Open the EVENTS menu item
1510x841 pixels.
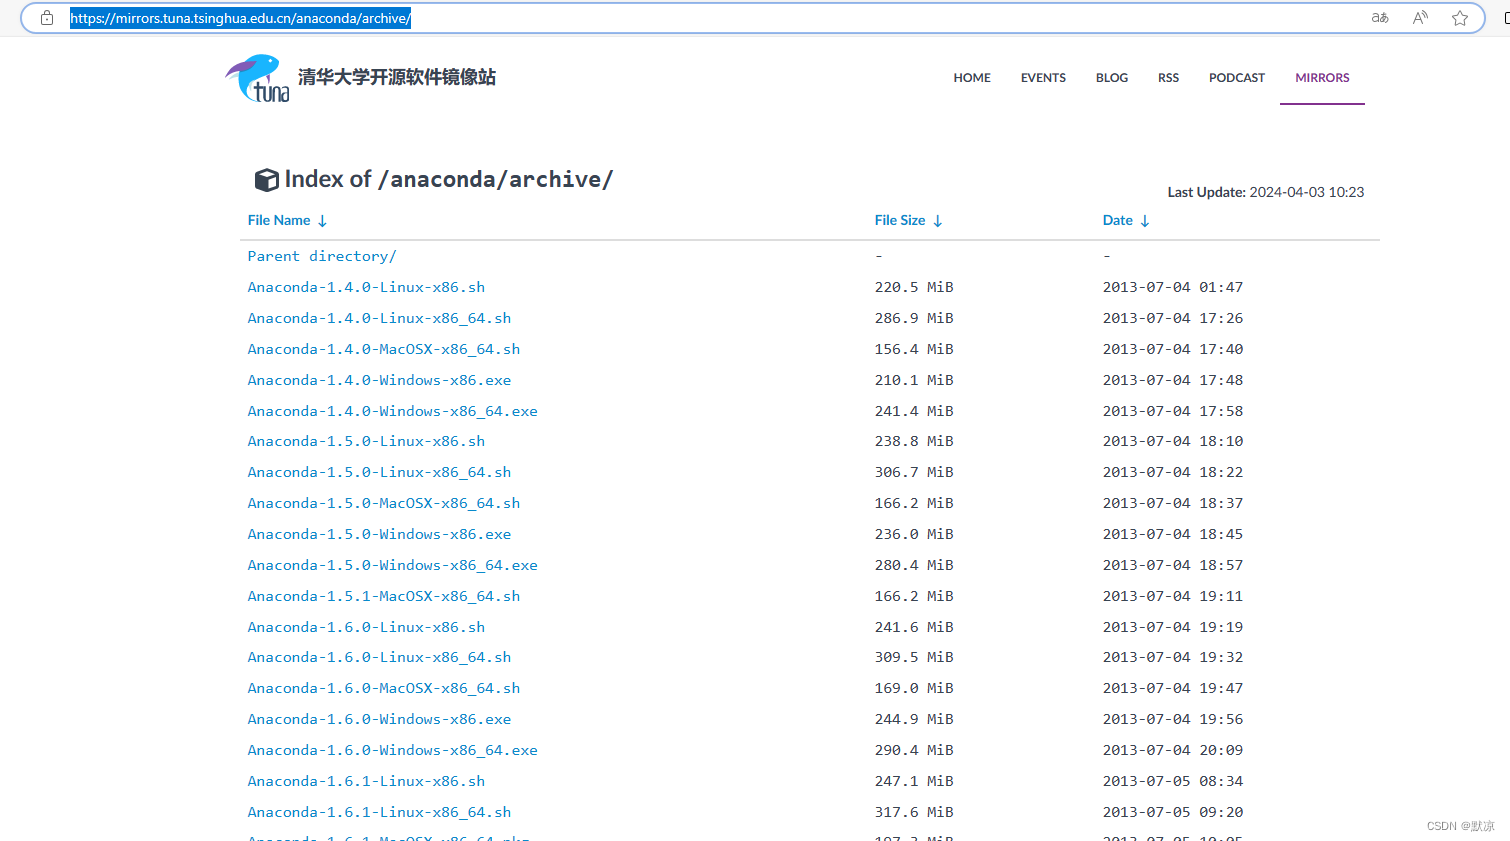click(x=1043, y=78)
